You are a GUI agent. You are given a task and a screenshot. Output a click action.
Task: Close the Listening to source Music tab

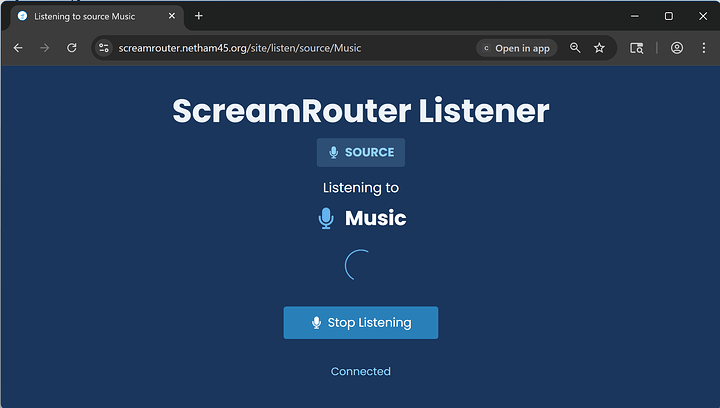coord(171,17)
